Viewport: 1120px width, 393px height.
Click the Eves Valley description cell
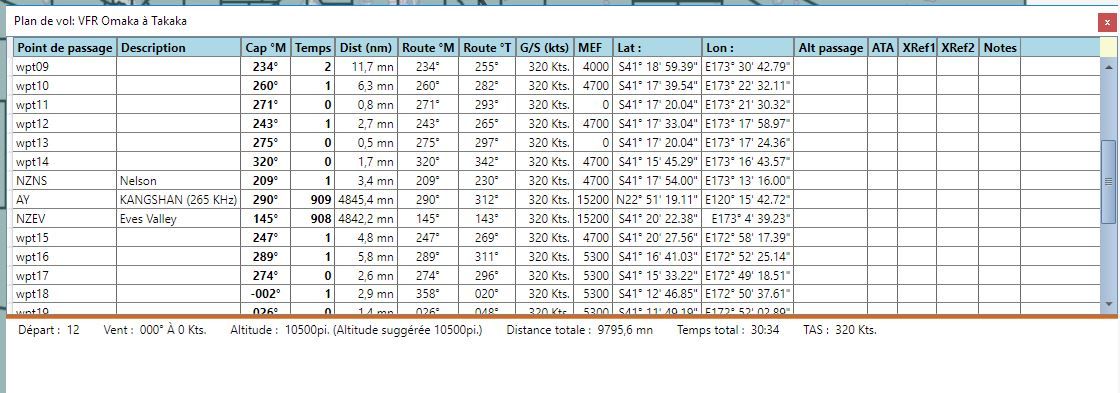(x=179, y=219)
